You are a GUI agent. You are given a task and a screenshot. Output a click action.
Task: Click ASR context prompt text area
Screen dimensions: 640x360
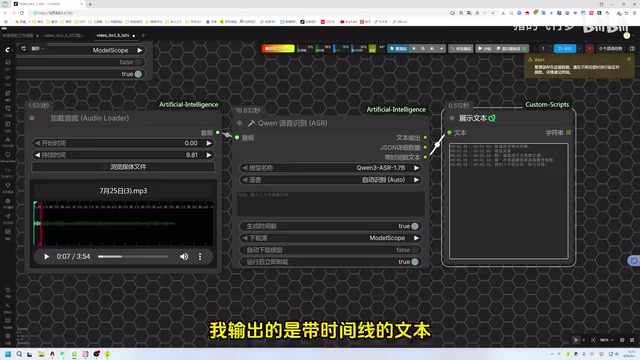tap(331, 203)
